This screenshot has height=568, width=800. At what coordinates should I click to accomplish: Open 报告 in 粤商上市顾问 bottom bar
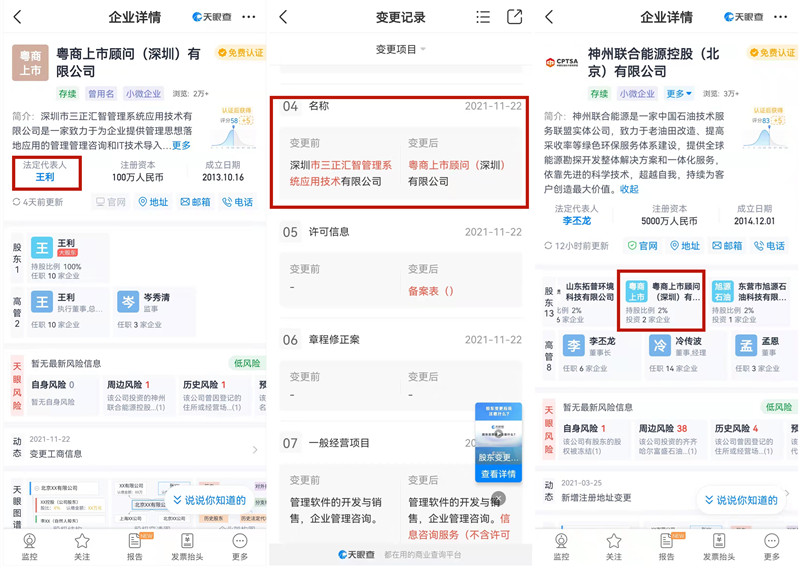click(x=135, y=547)
